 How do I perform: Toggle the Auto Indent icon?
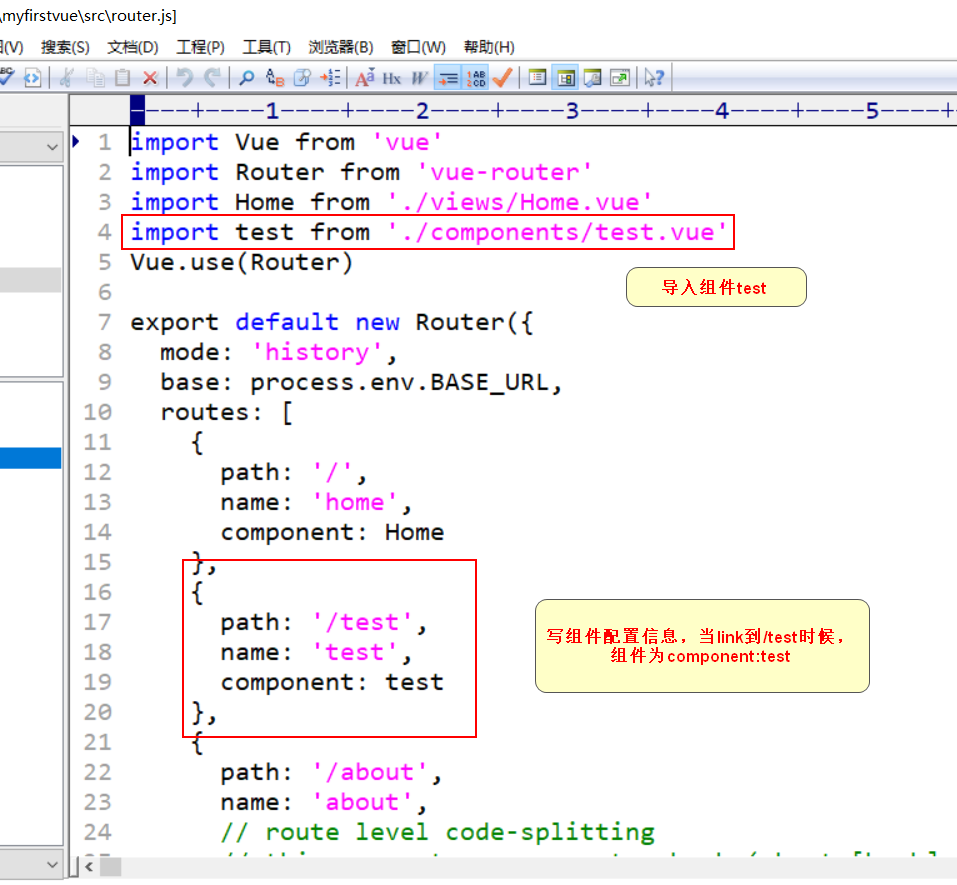click(448, 78)
